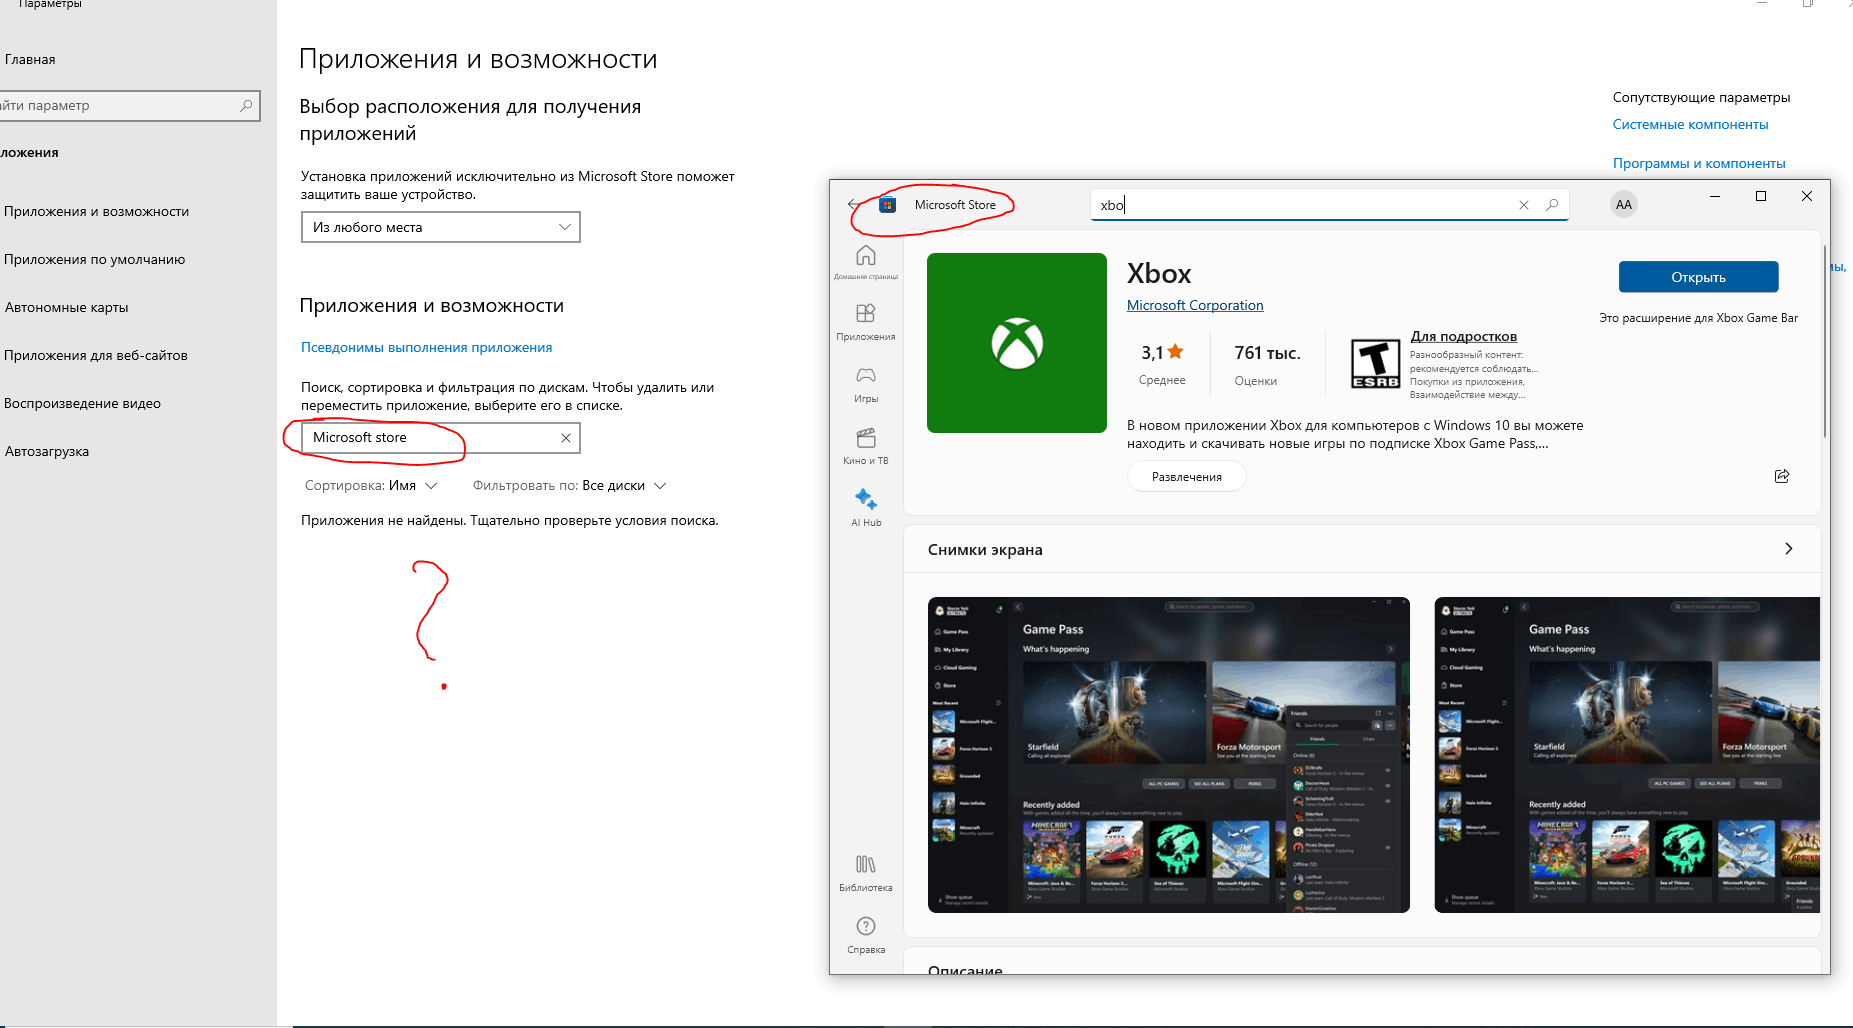Click the ESRB Teen rating icon
The width and height of the screenshot is (1853, 1028).
(1375, 363)
